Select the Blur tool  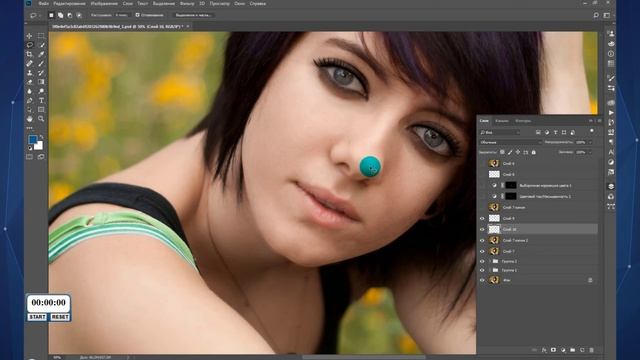pyautogui.click(x=29, y=91)
